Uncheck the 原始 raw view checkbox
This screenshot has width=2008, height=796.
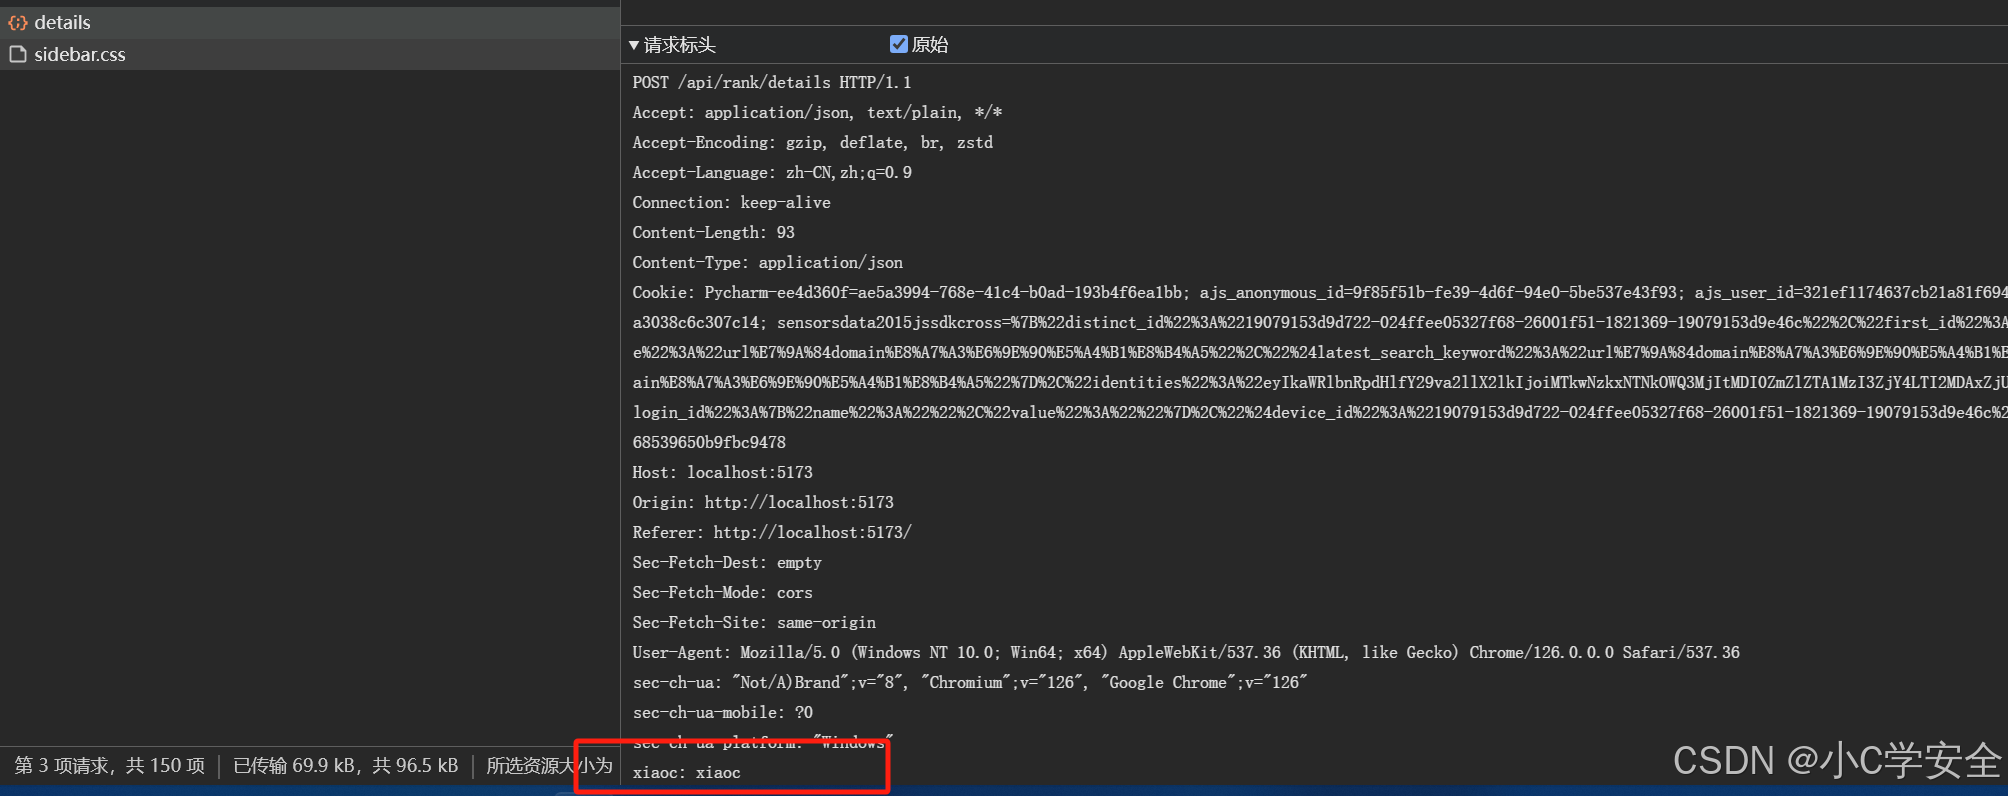tap(898, 44)
